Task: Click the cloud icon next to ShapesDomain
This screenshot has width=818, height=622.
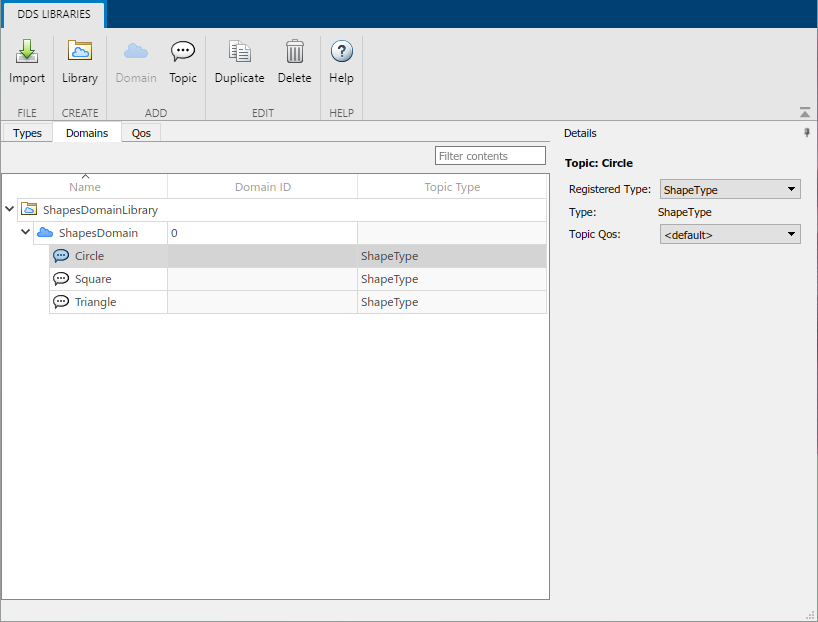Action: pos(47,232)
